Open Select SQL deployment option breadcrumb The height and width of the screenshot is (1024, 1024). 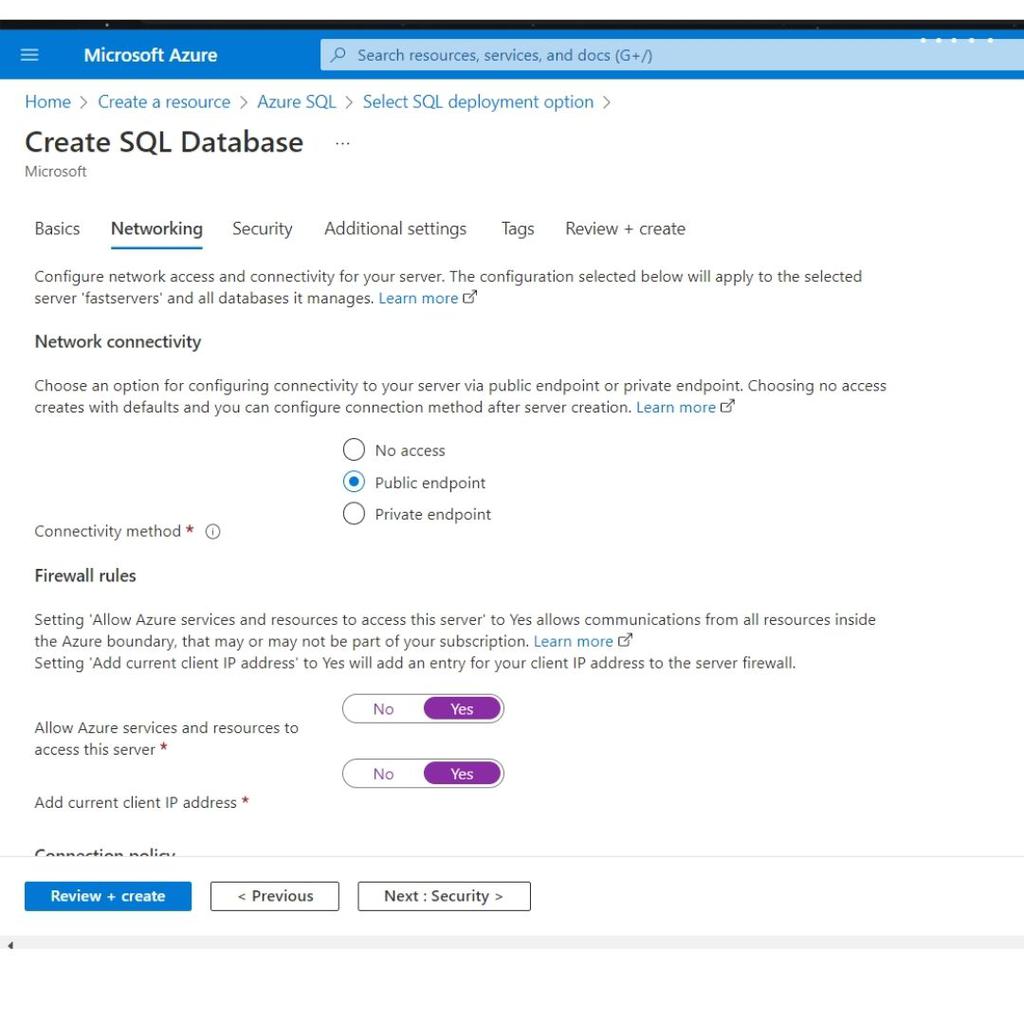pos(478,102)
